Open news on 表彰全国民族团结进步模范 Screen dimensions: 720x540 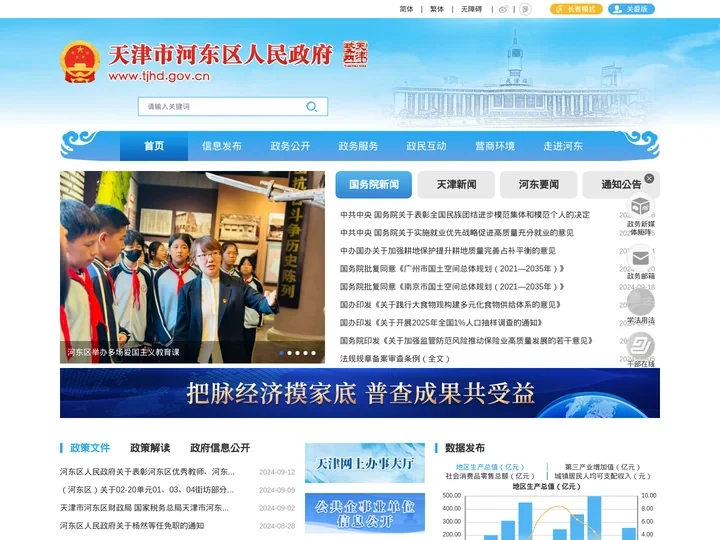click(465, 214)
